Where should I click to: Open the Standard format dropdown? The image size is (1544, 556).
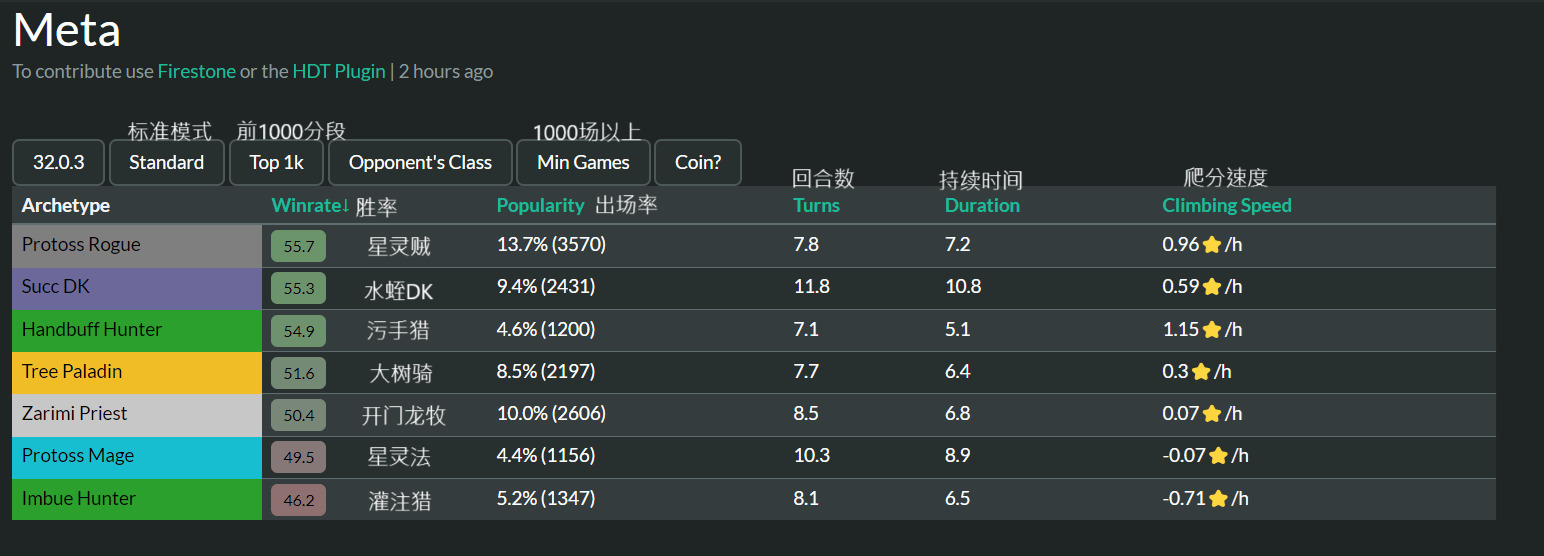(x=166, y=162)
